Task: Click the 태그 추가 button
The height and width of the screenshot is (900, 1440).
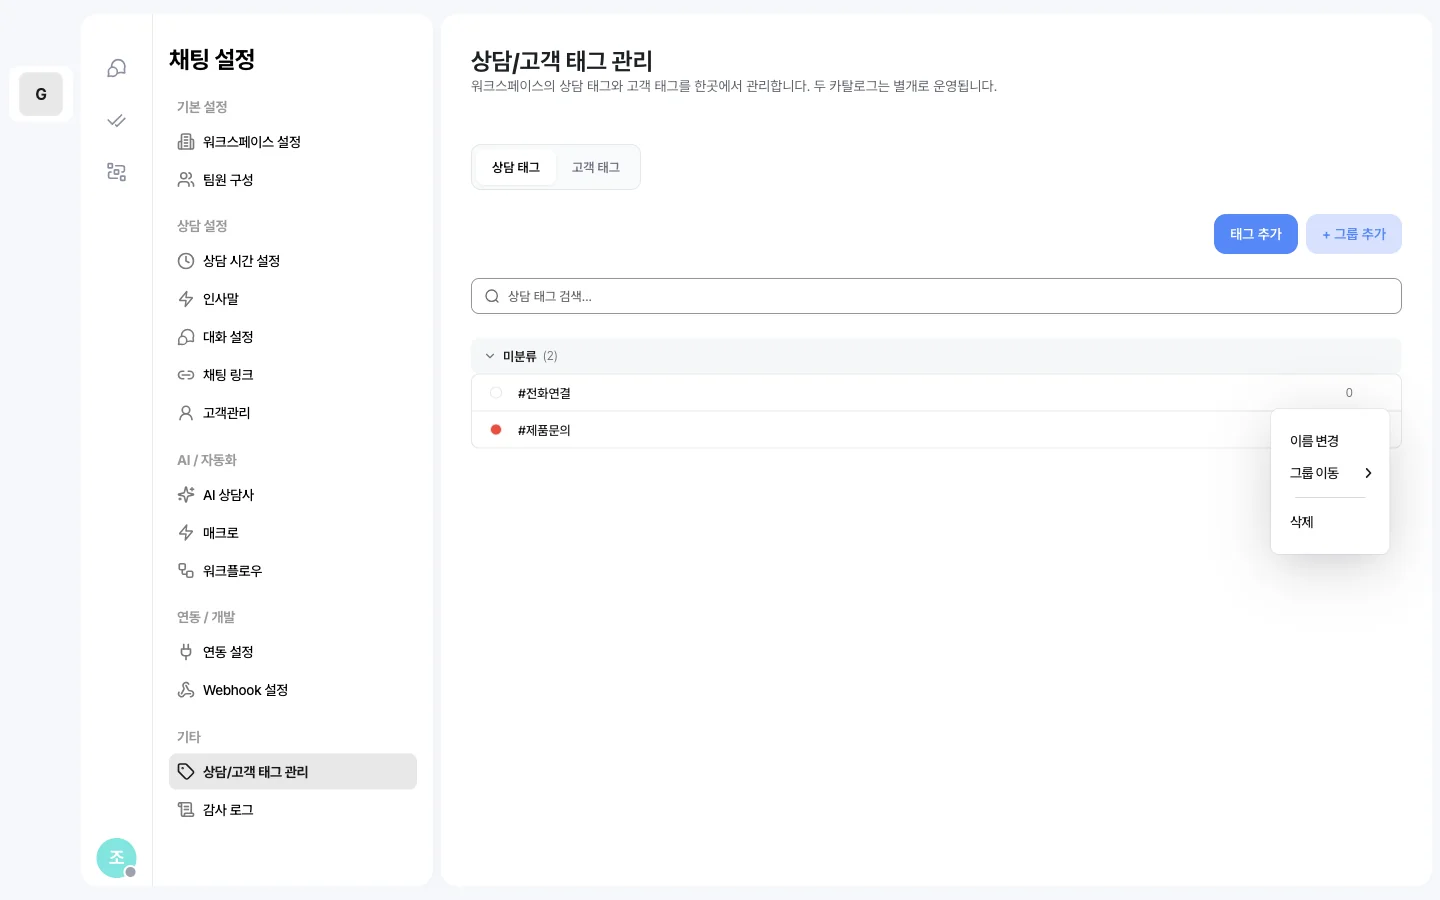Action: tap(1256, 234)
